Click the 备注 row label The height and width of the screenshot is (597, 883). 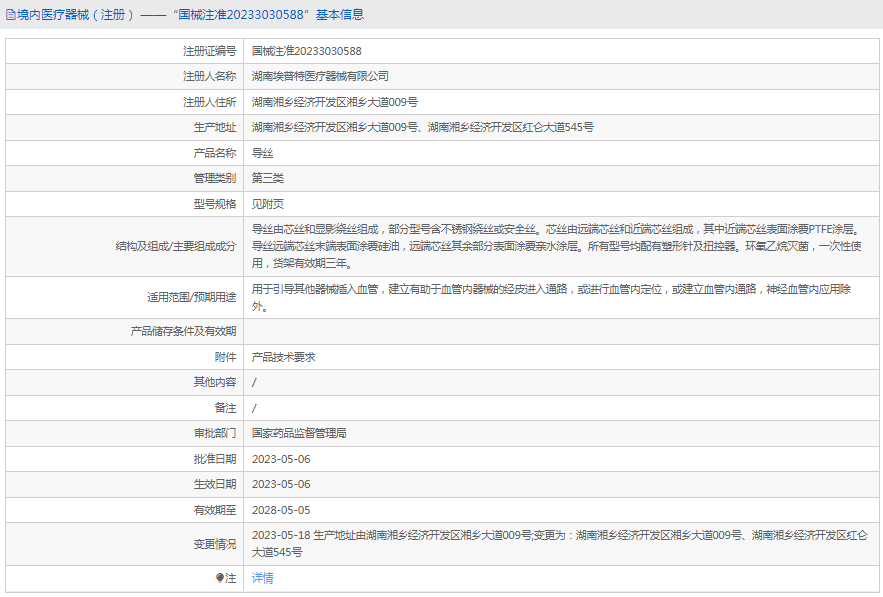(x=225, y=408)
